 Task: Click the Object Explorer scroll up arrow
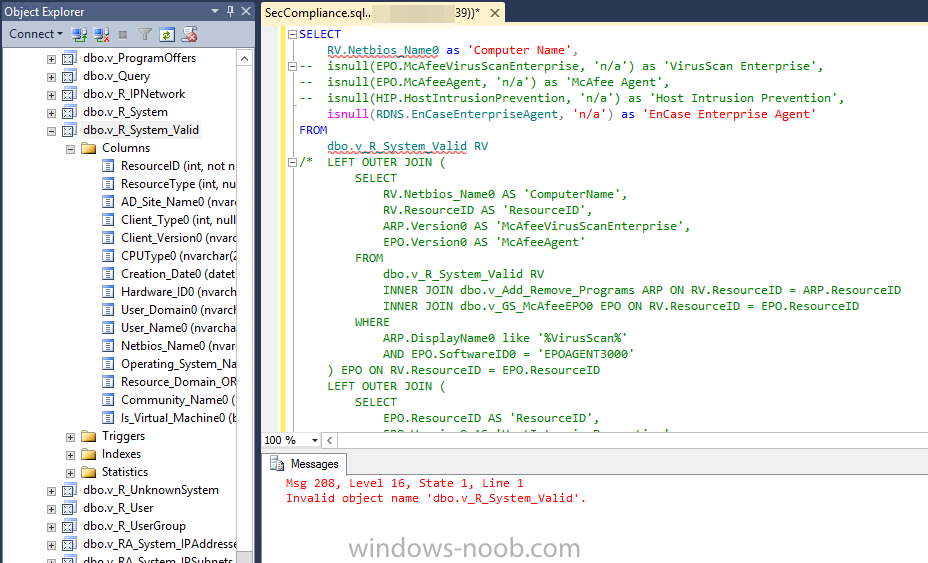click(245, 58)
